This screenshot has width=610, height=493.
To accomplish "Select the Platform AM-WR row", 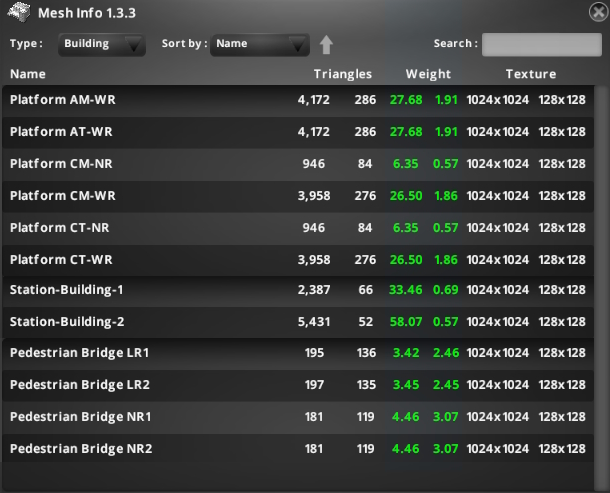I will [x=298, y=100].
